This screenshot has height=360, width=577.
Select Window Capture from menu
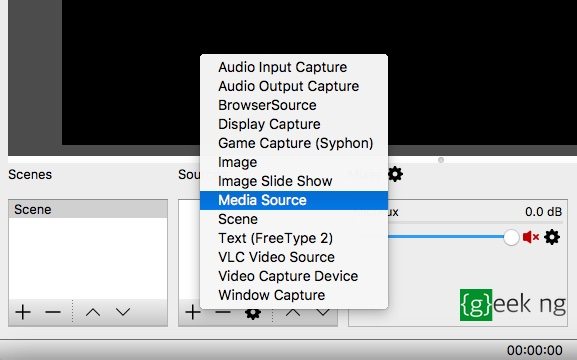[x=294, y=295]
